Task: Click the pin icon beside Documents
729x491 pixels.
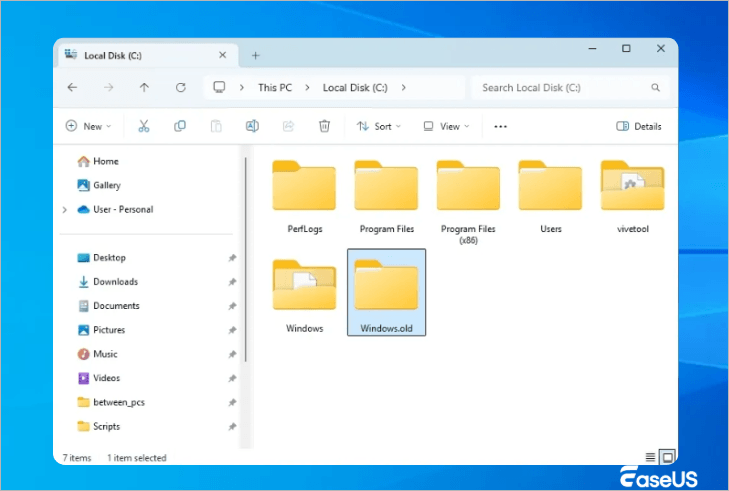Action: point(232,306)
